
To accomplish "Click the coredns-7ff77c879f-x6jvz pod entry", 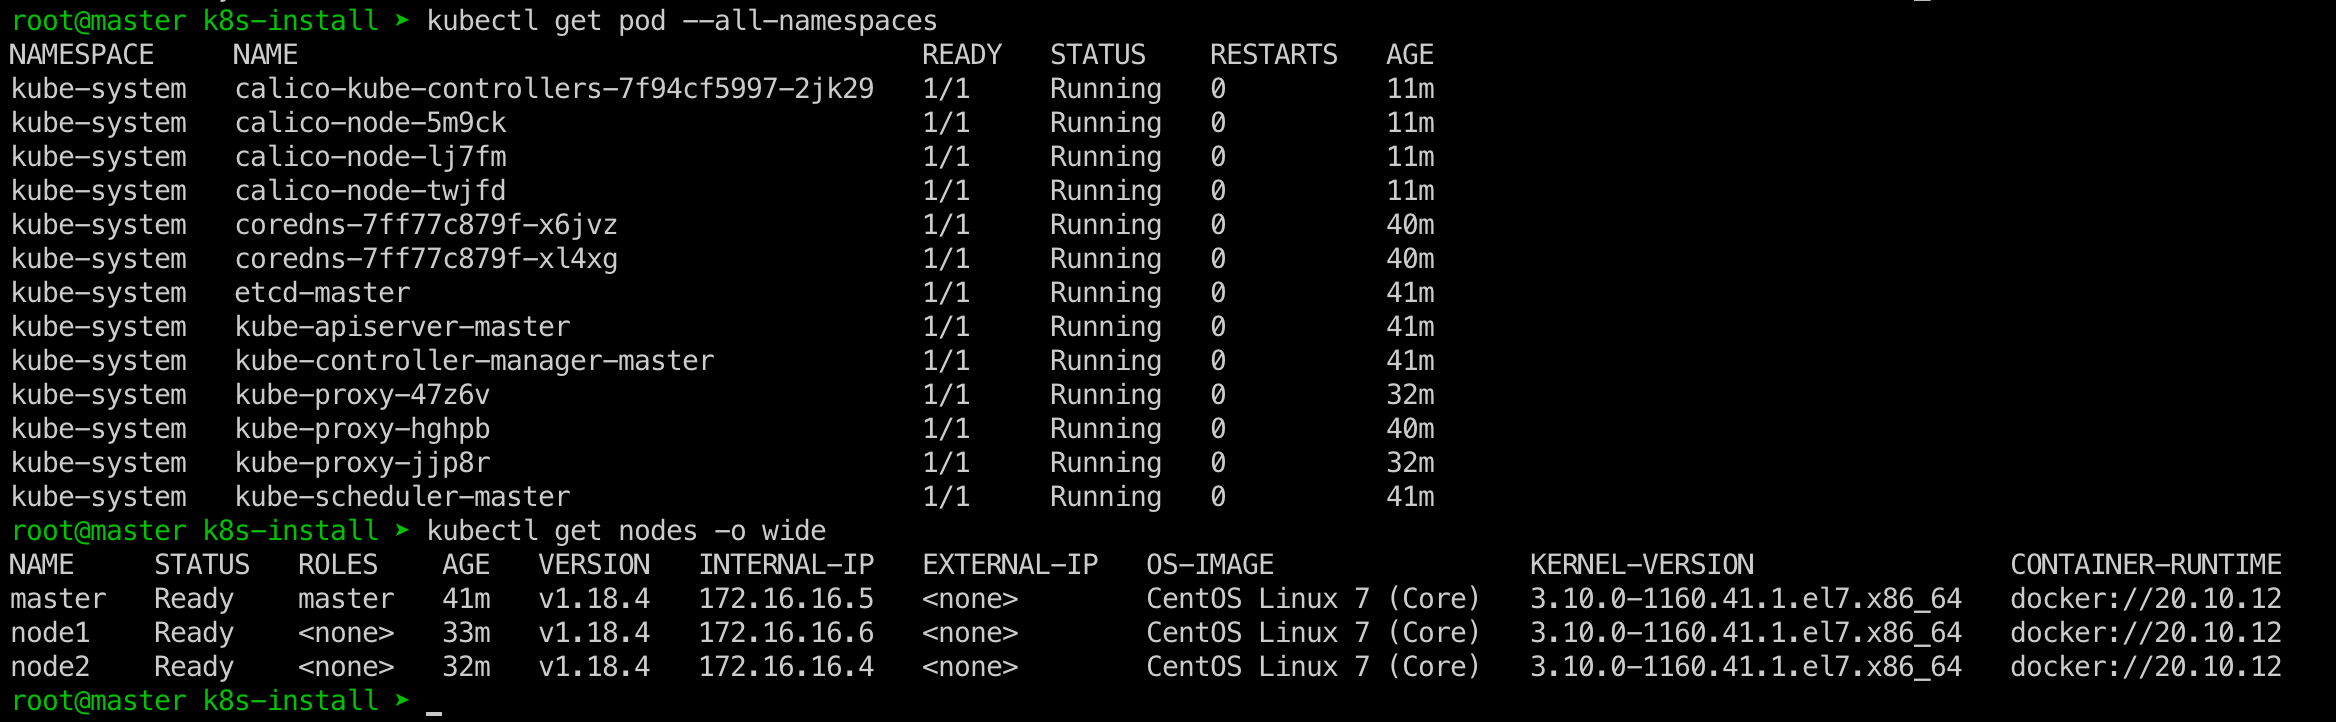I will (x=426, y=225).
